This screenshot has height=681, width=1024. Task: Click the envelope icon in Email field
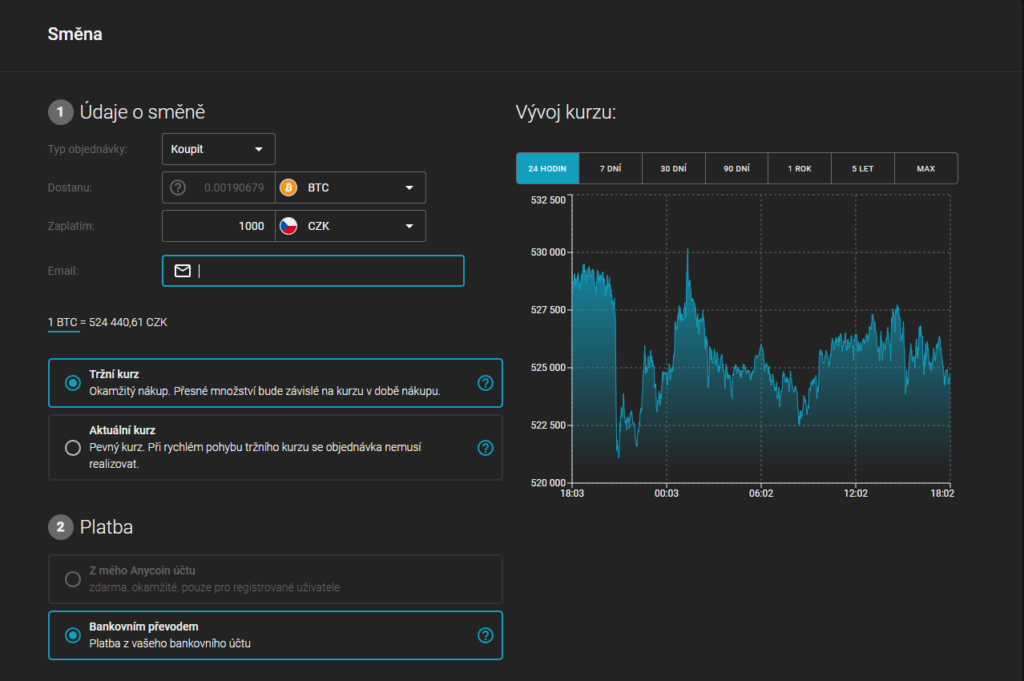tap(182, 271)
